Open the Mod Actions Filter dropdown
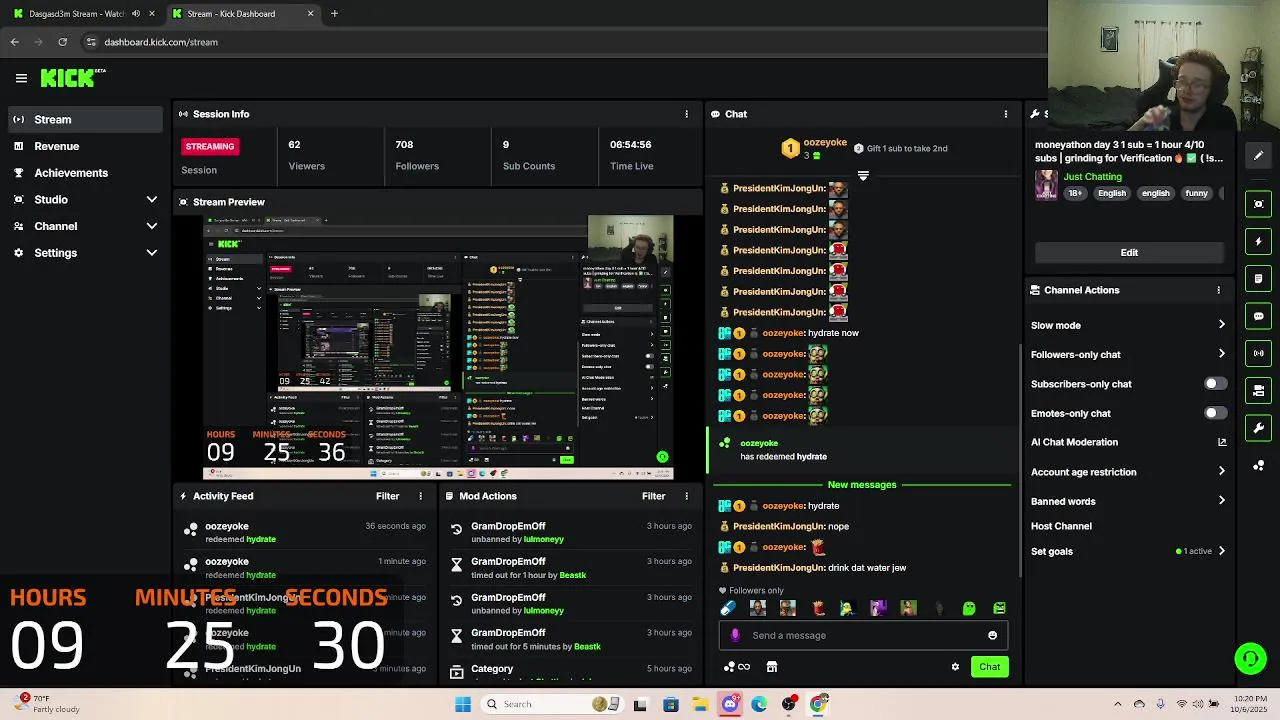Image resolution: width=1280 pixels, height=720 pixels. pos(653,496)
